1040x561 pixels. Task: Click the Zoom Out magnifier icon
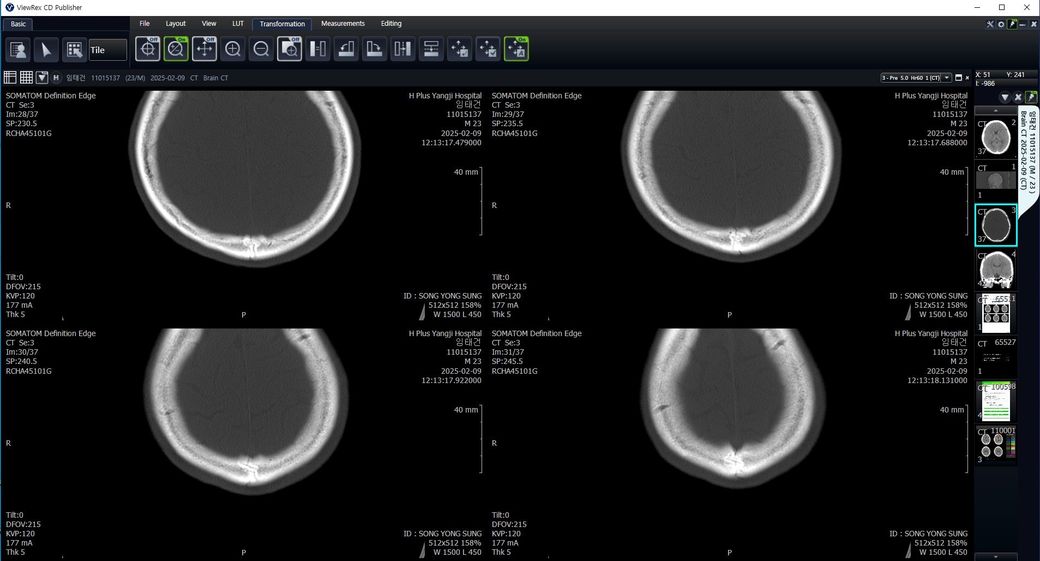(261, 49)
